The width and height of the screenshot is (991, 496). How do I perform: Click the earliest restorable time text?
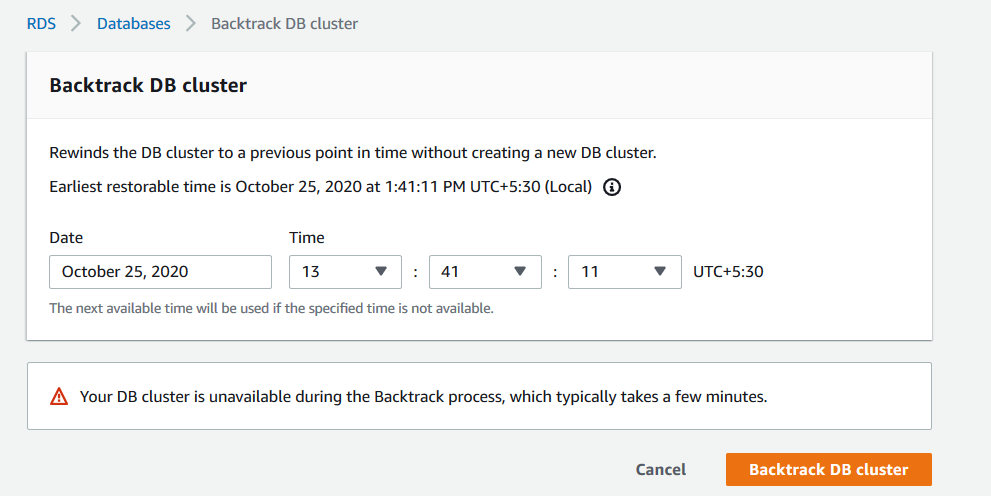[320, 187]
